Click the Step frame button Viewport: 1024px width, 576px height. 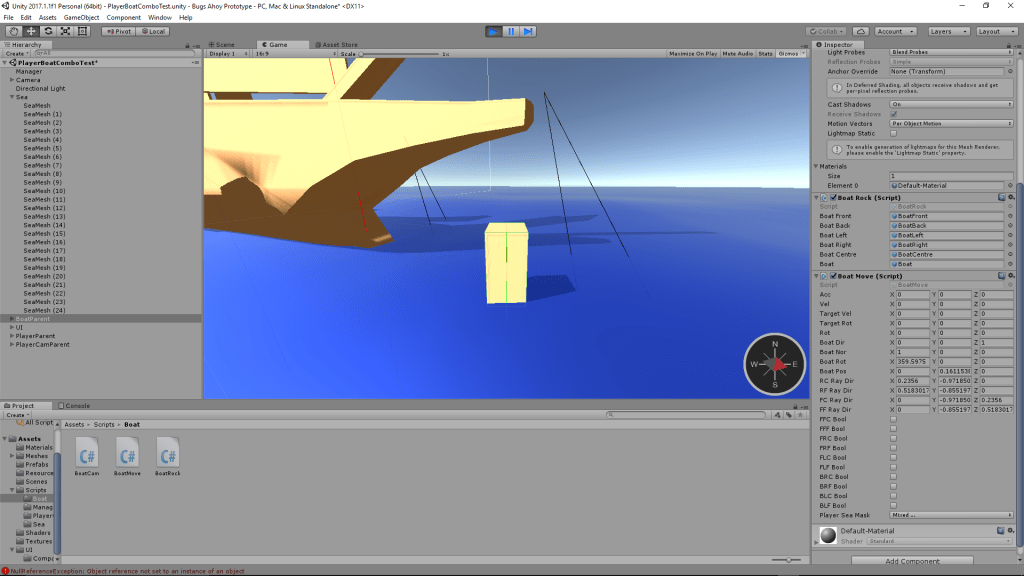point(528,31)
